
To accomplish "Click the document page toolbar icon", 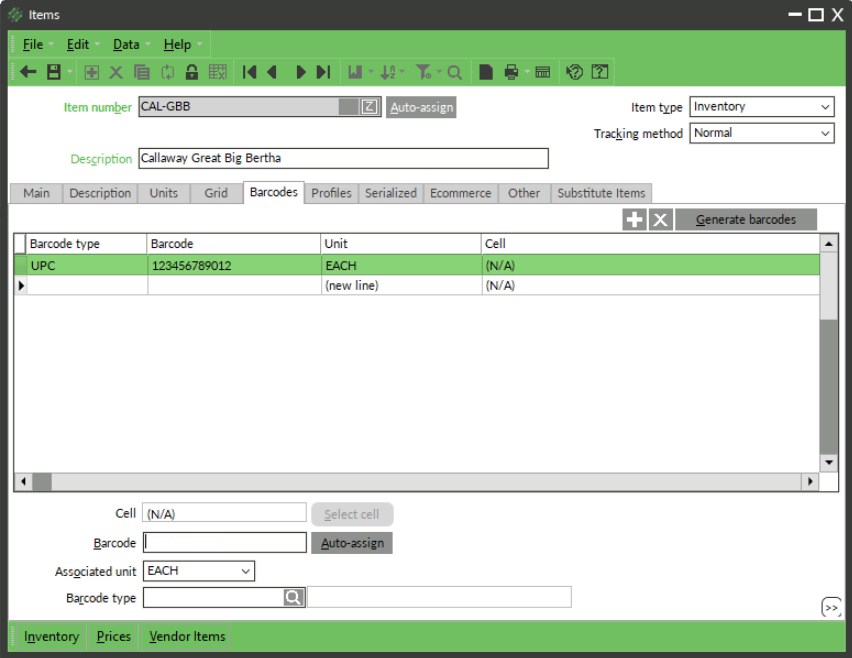I will 486,72.
